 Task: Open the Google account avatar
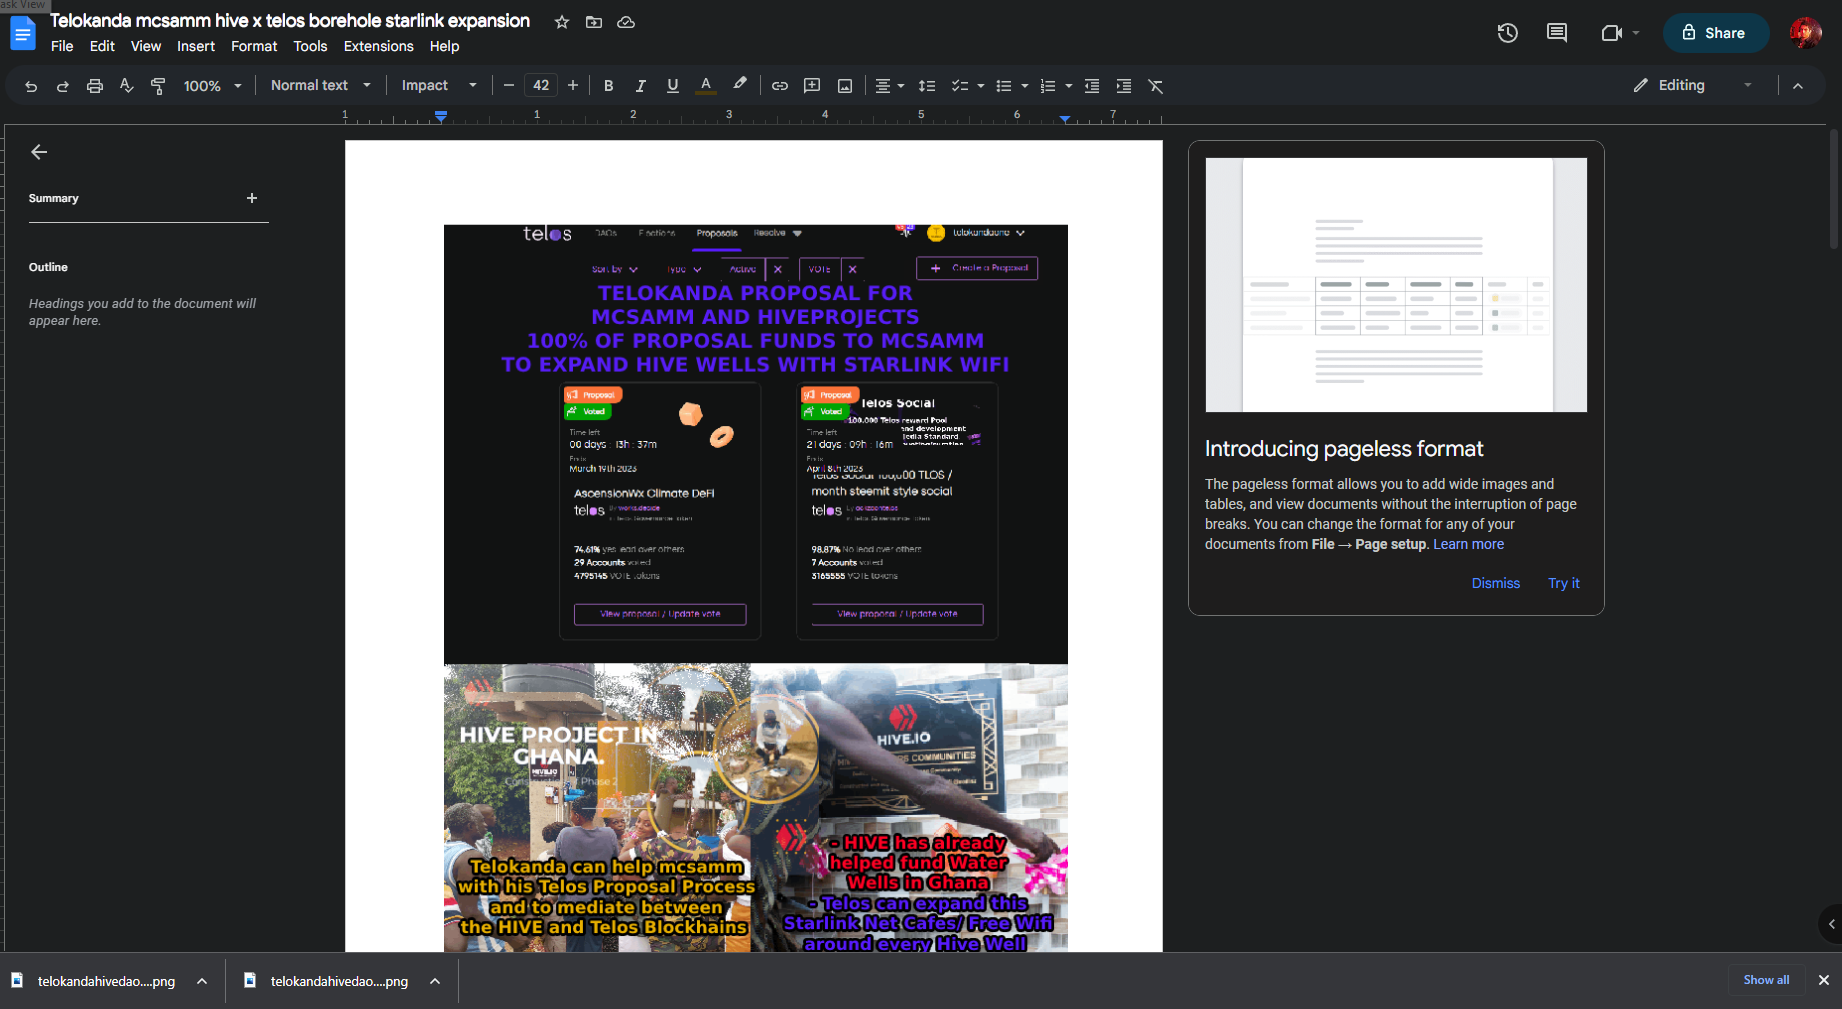tap(1805, 33)
